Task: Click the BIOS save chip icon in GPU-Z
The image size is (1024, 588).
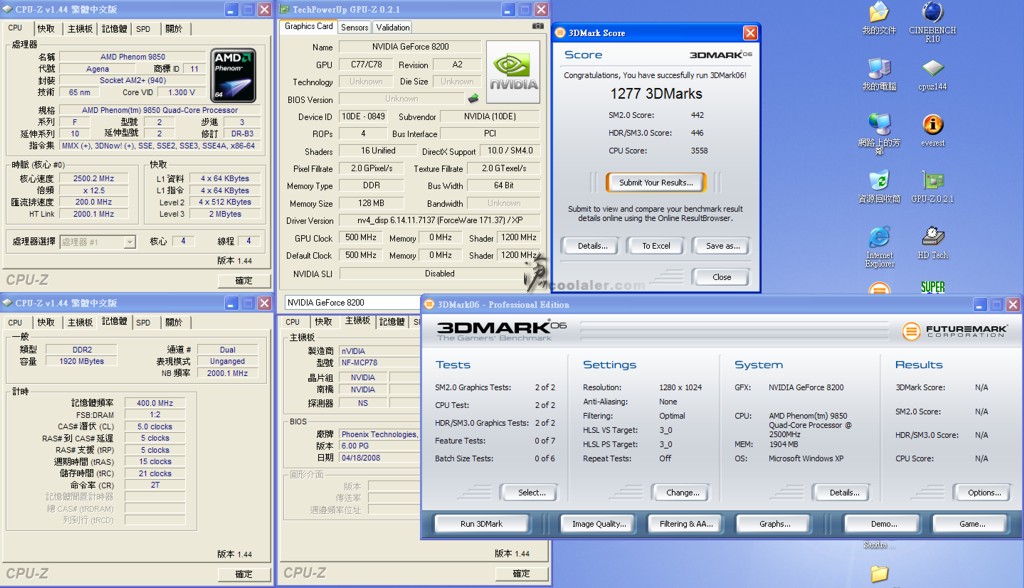Action: click(x=473, y=99)
